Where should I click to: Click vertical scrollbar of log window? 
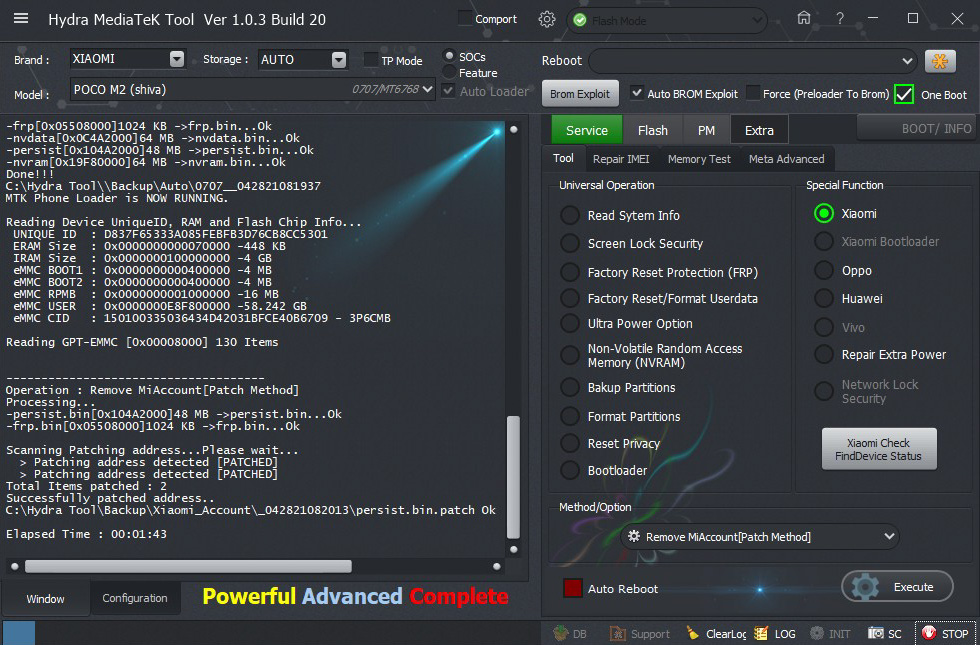(513, 476)
